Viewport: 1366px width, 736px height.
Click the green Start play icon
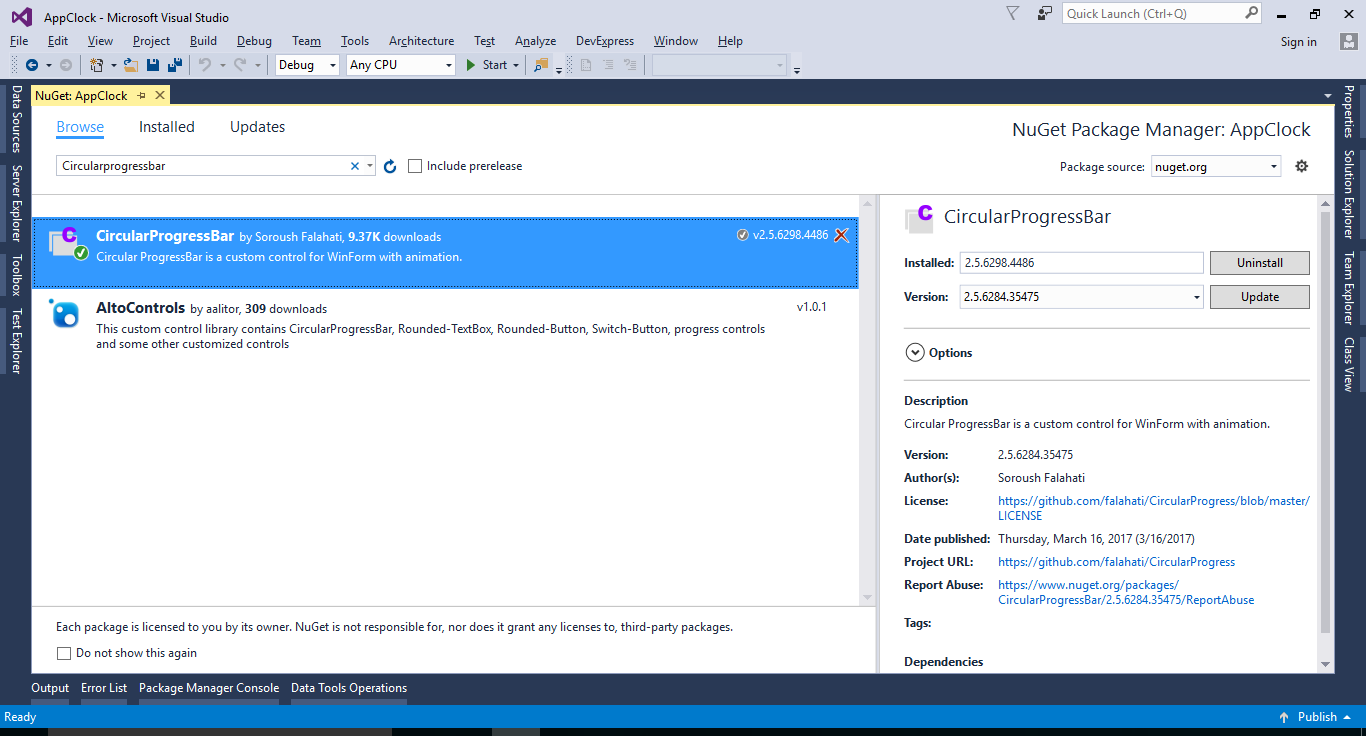471,65
